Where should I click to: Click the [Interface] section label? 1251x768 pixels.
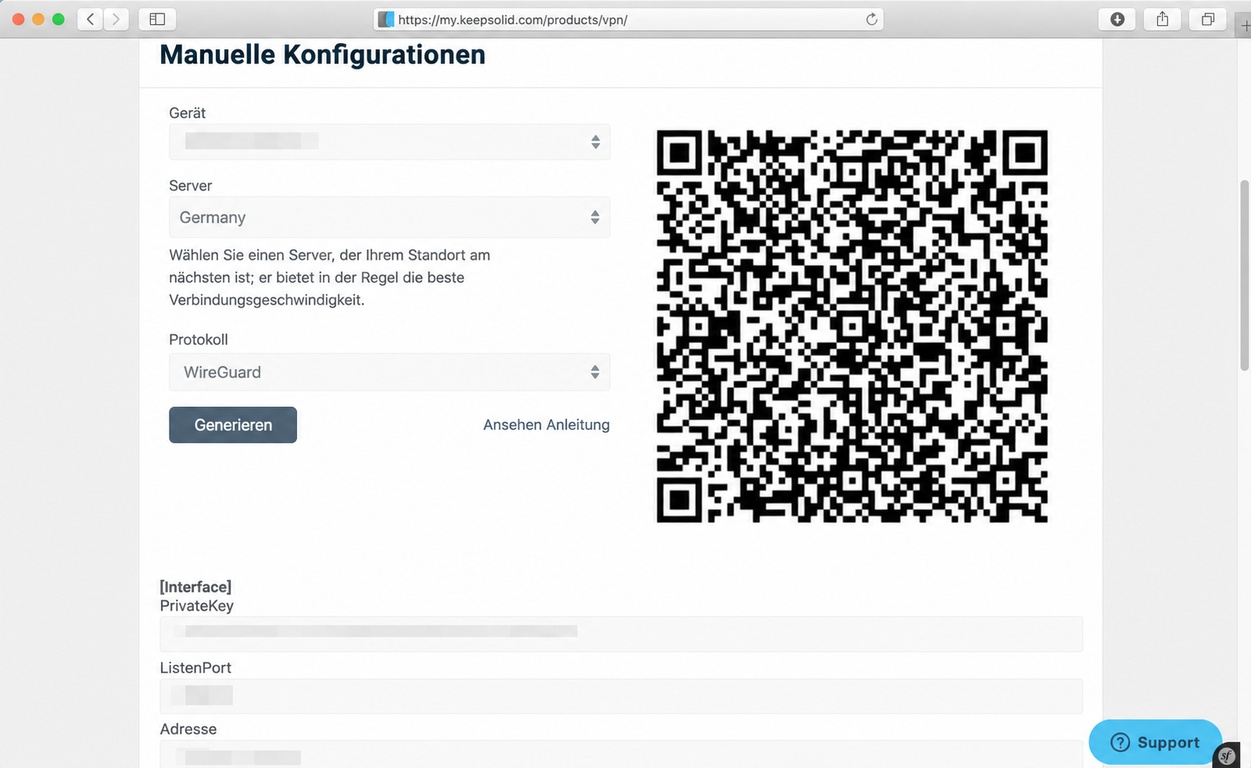tap(196, 587)
